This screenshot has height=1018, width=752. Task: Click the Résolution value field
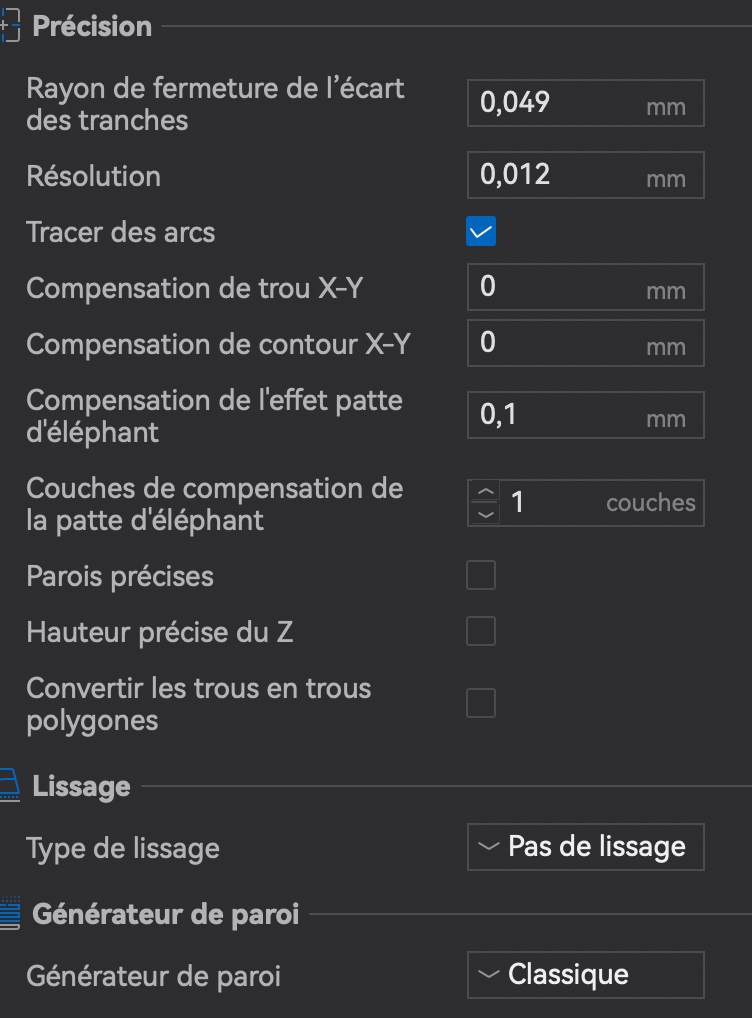click(x=586, y=175)
